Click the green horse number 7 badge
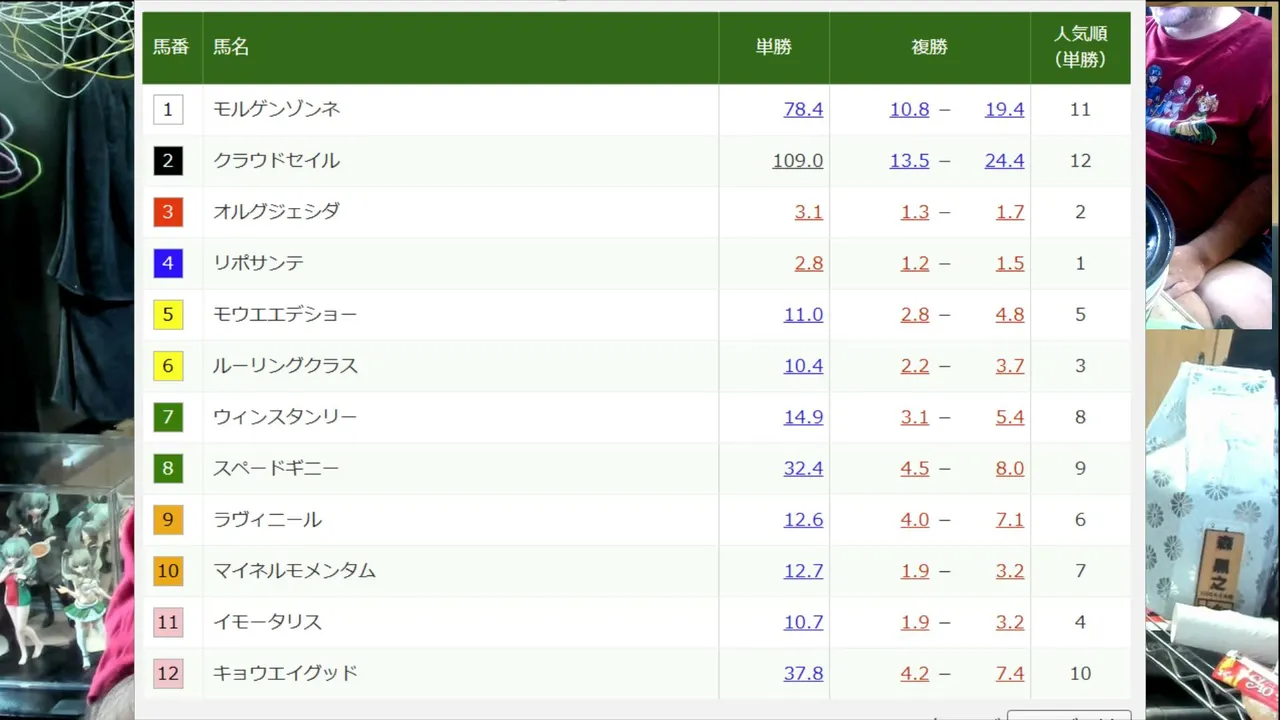The height and width of the screenshot is (720, 1280). [168, 417]
